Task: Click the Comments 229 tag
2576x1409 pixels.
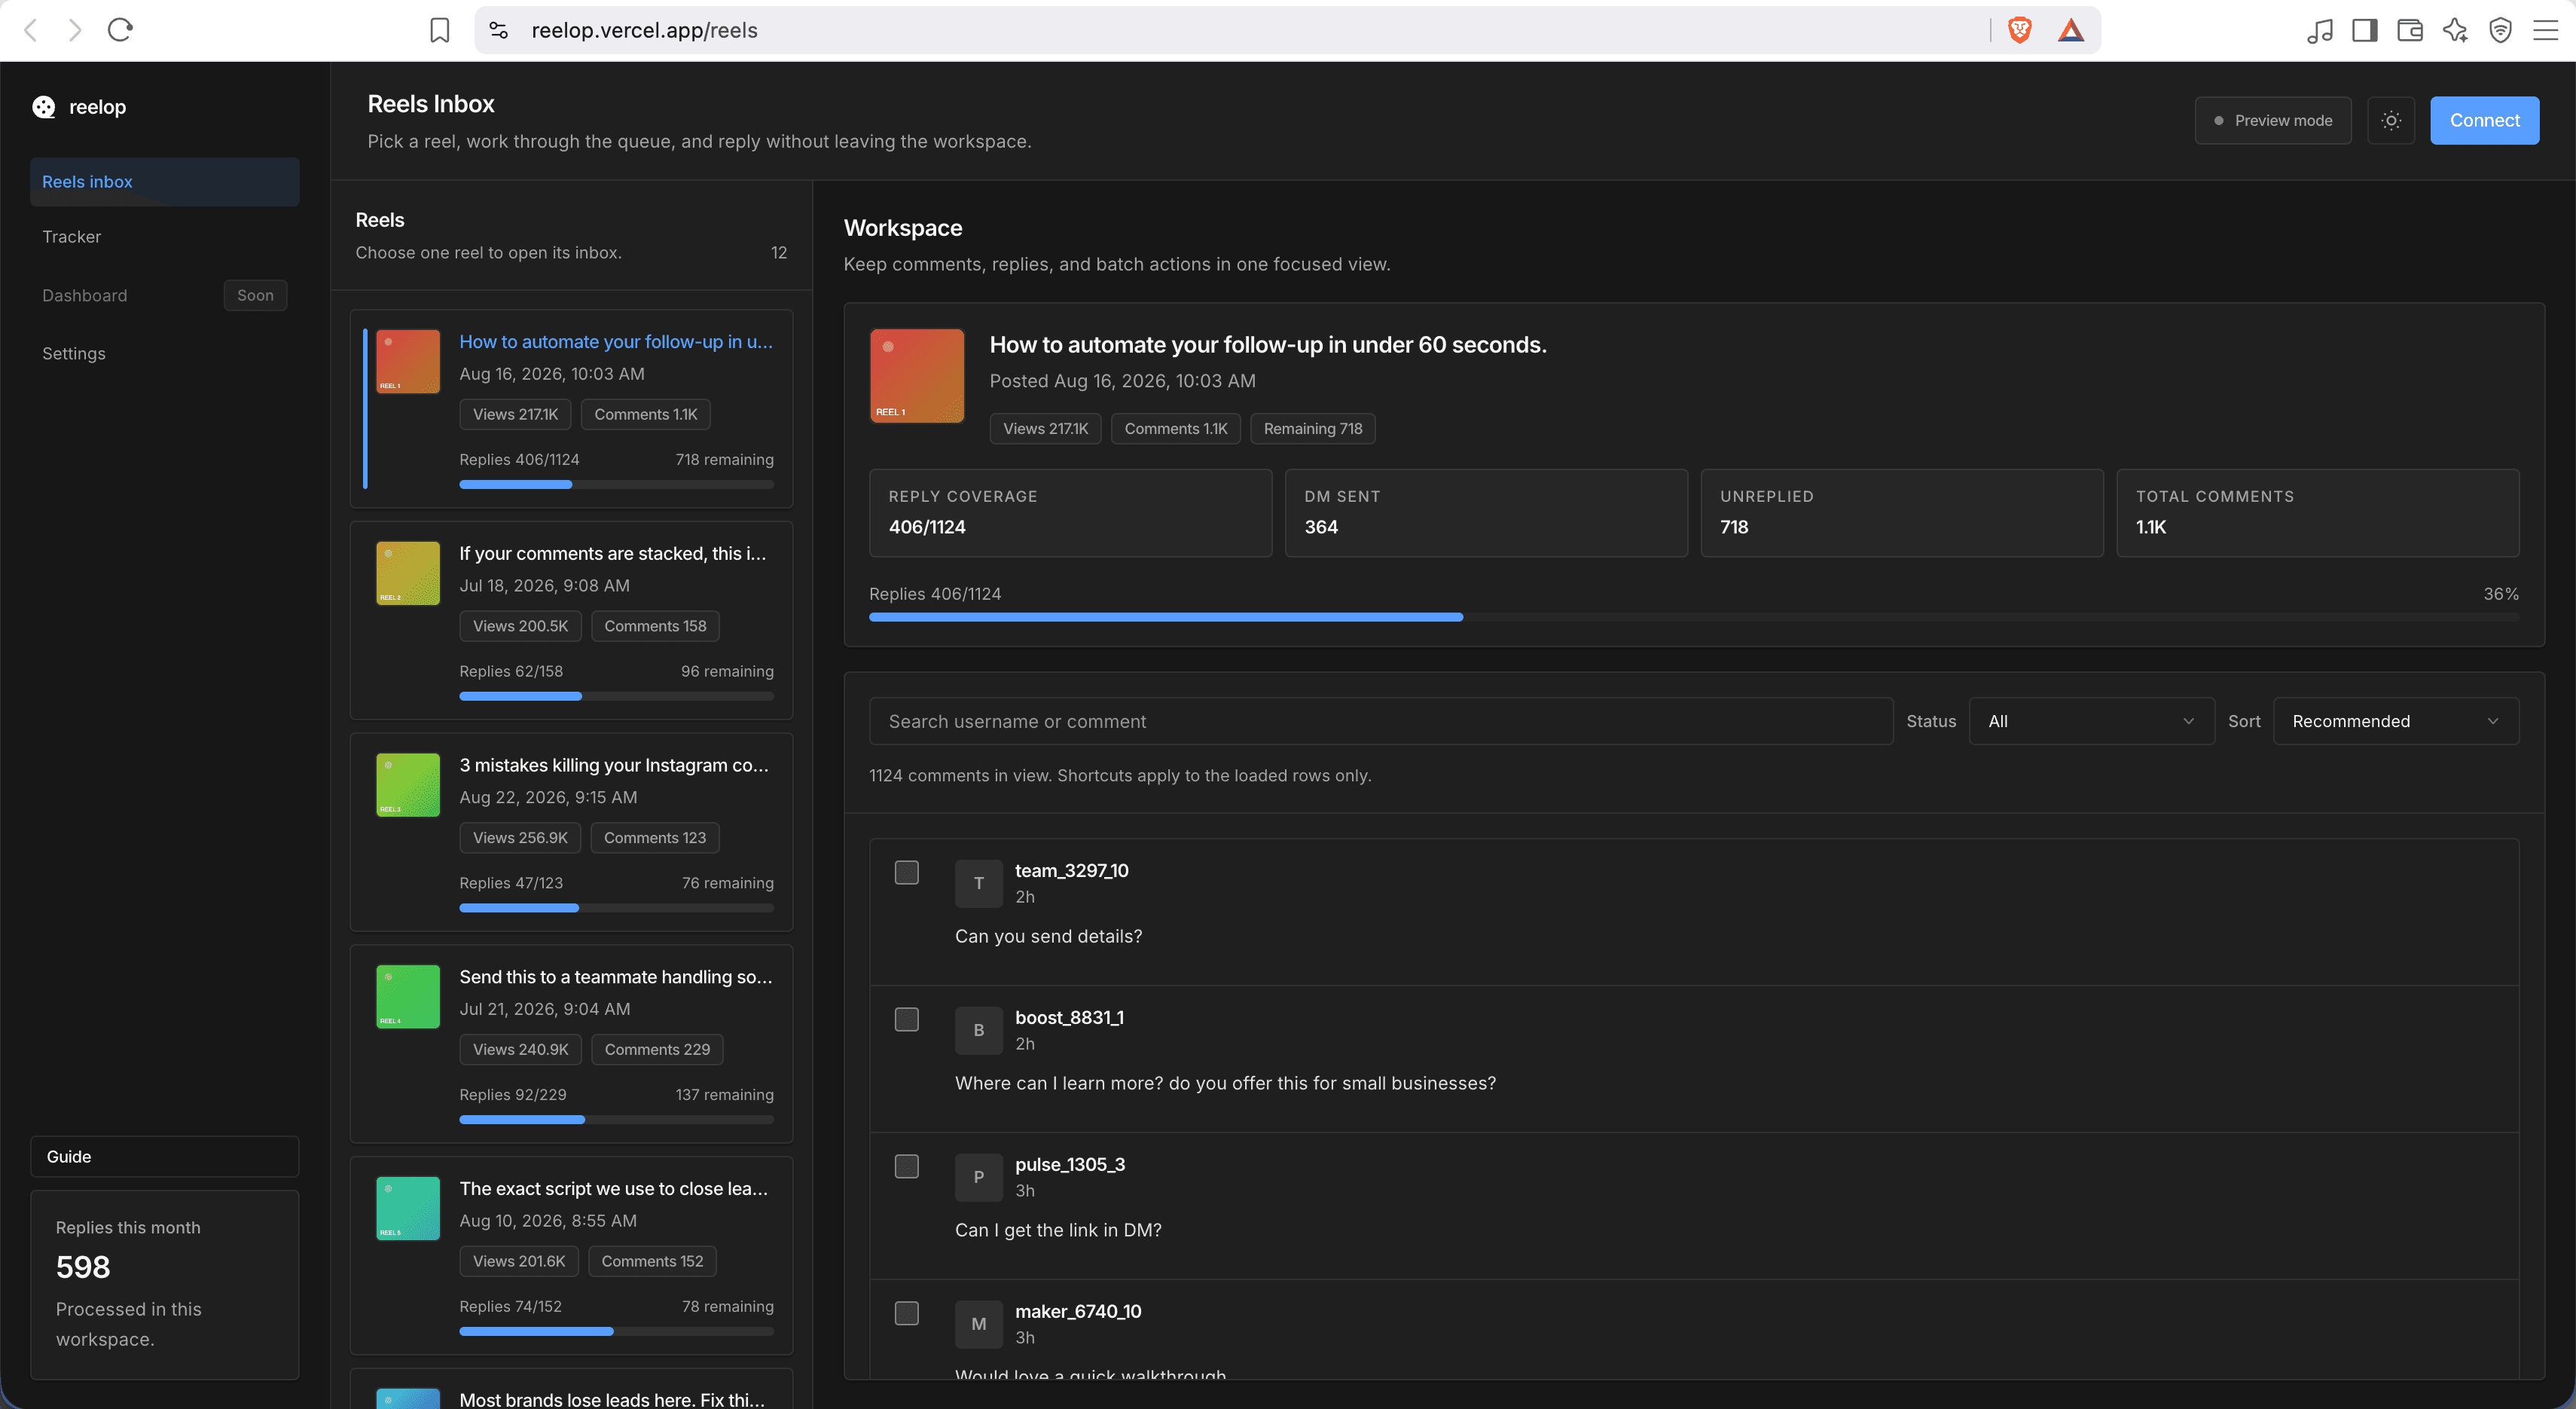Action: point(657,1049)
